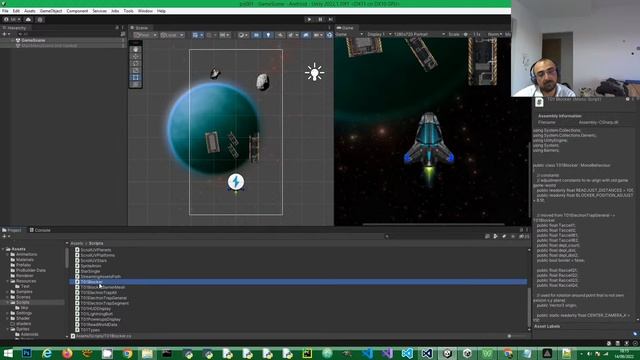Select the Prefabs folder in the Project tree
640x360 pixels.
(23, 265)
